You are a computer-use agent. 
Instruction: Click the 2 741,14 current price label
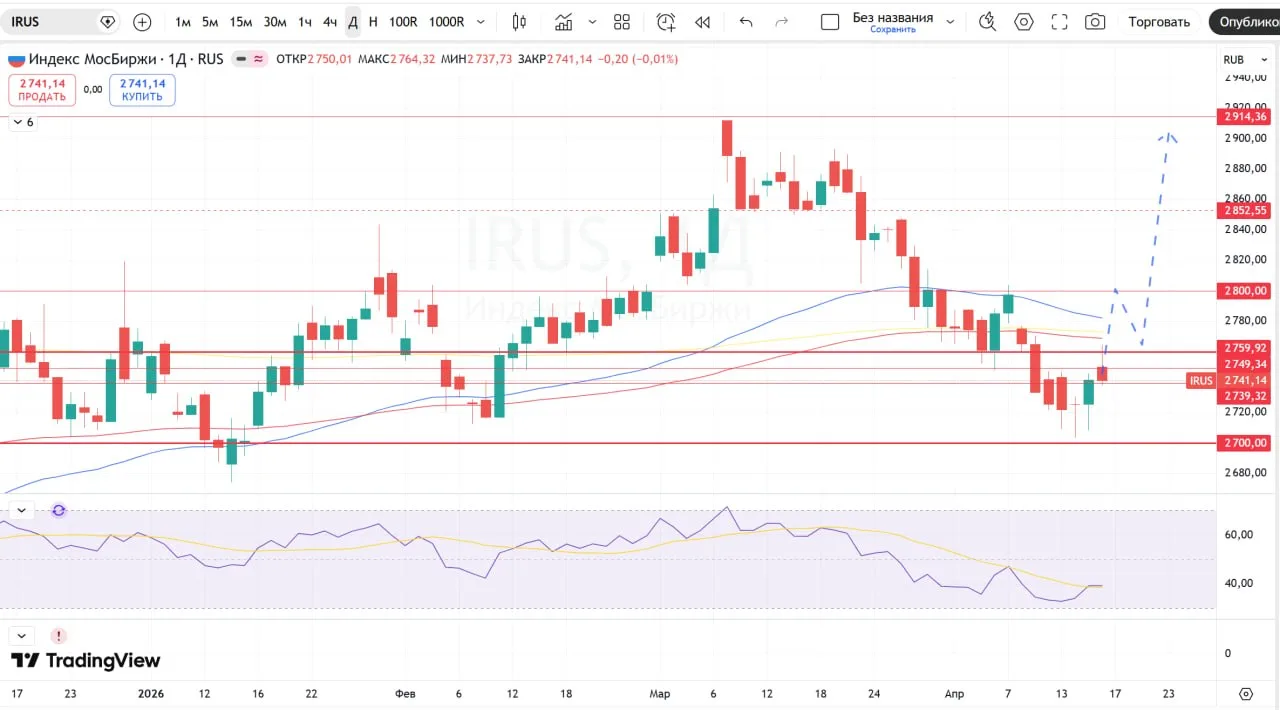tap(1245, 380)
